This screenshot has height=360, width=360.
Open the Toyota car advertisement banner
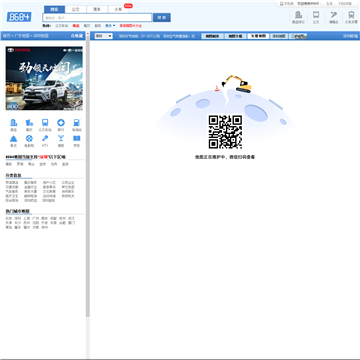[44, 78]
